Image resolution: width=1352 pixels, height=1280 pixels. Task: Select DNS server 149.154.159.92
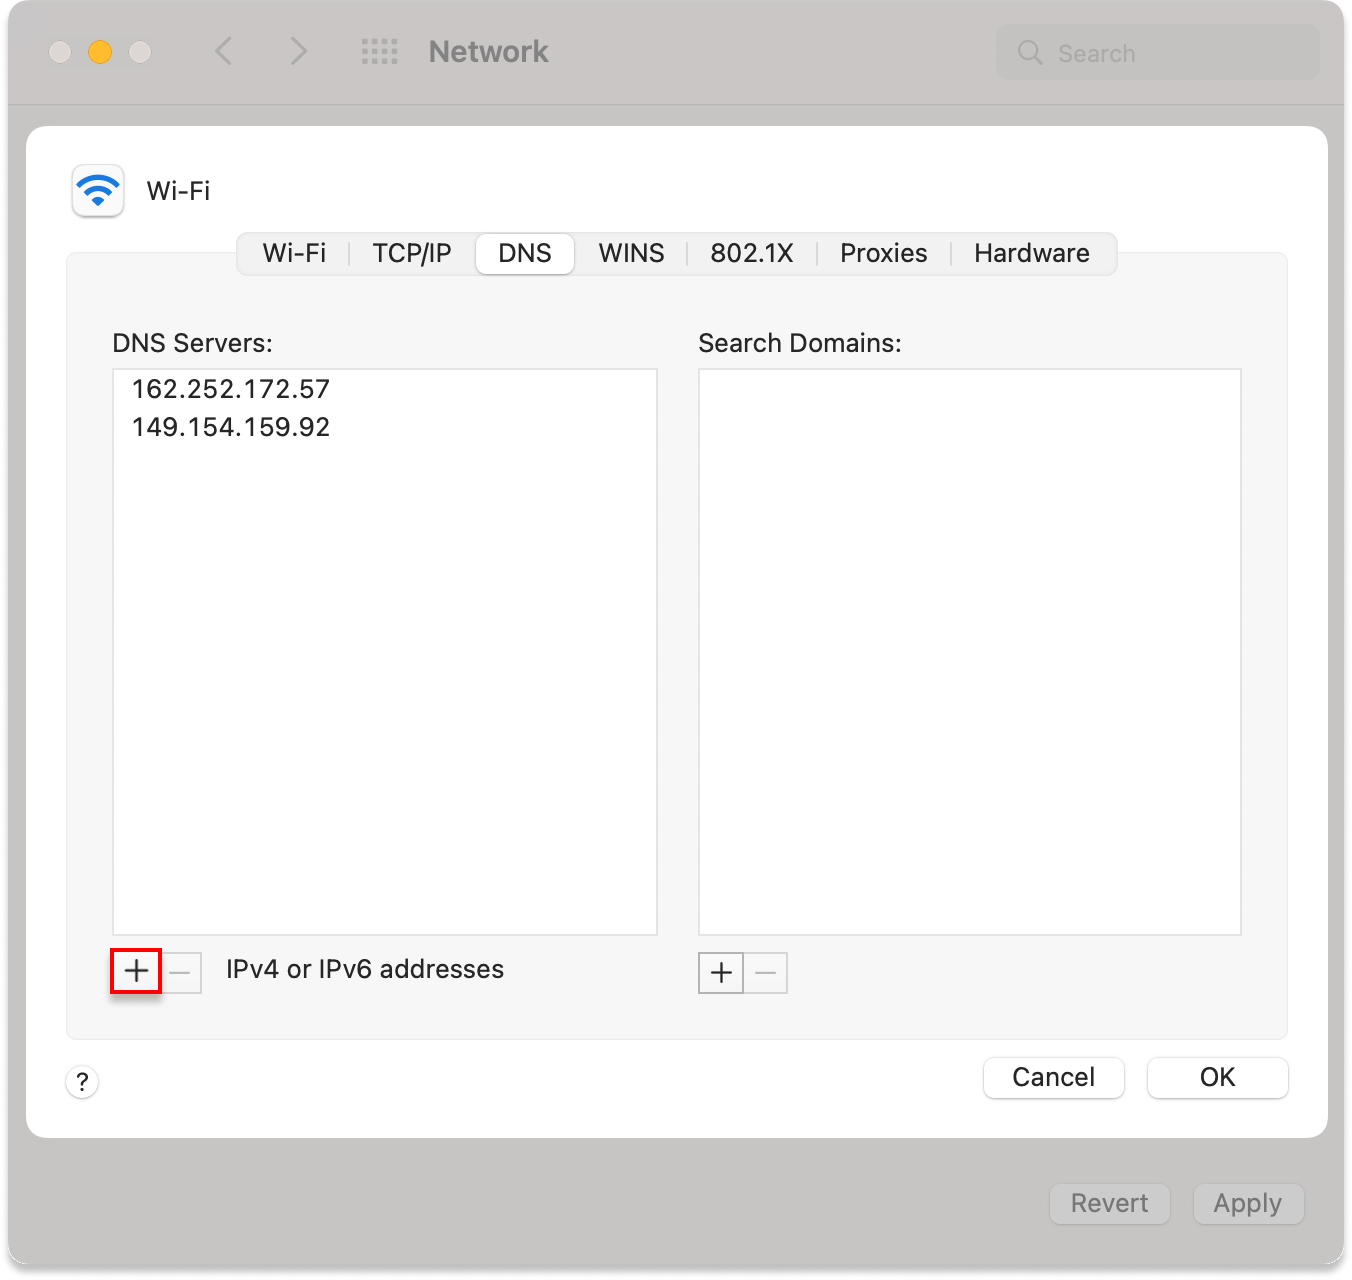pyautogui.click(x=231, y=427)
